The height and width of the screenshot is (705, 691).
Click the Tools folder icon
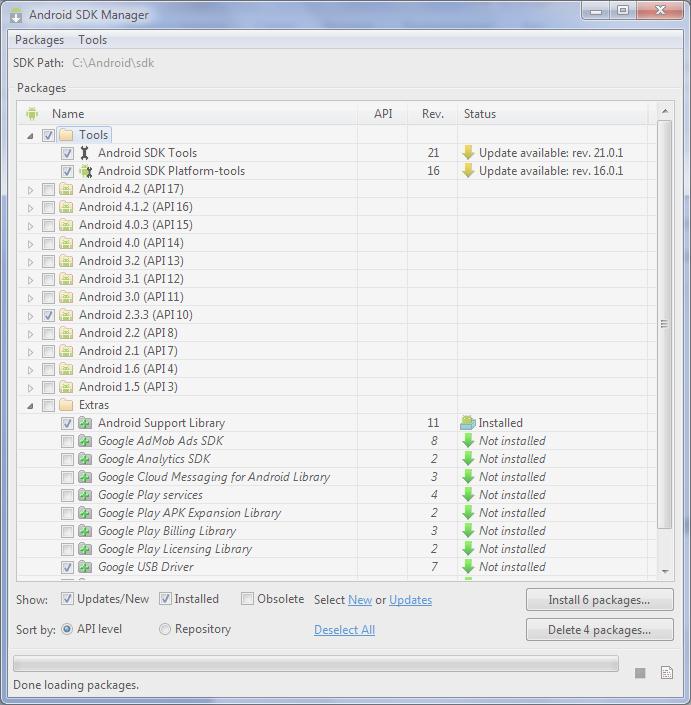66,135
